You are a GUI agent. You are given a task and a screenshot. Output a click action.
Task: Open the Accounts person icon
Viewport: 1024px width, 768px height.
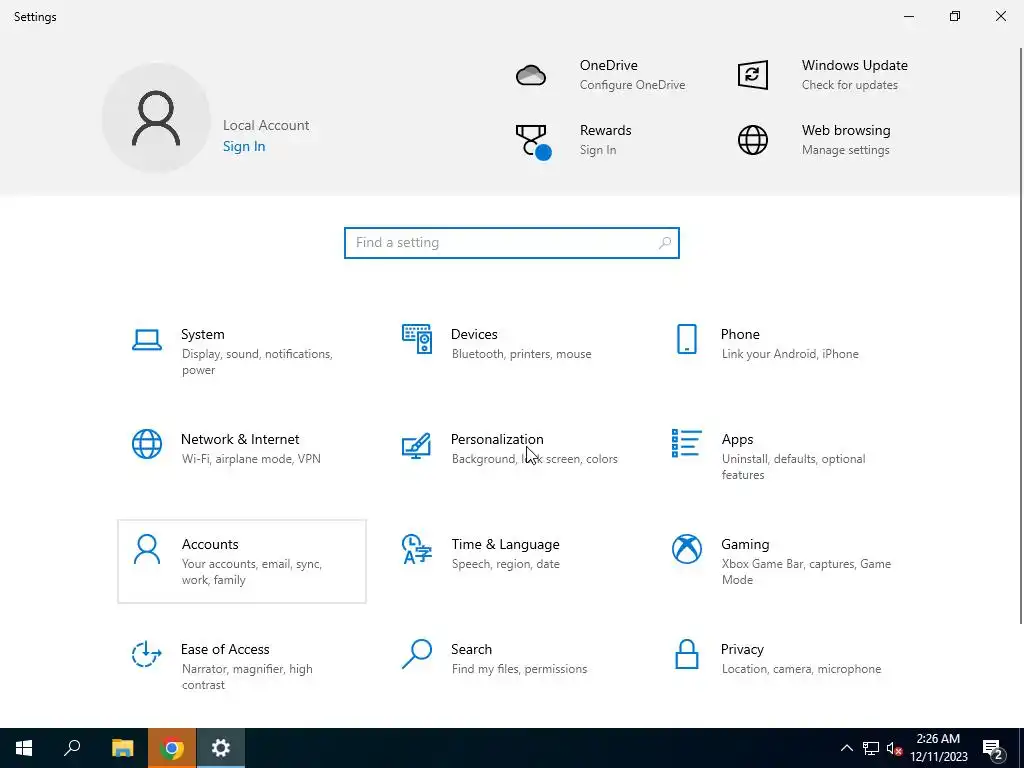147,549
